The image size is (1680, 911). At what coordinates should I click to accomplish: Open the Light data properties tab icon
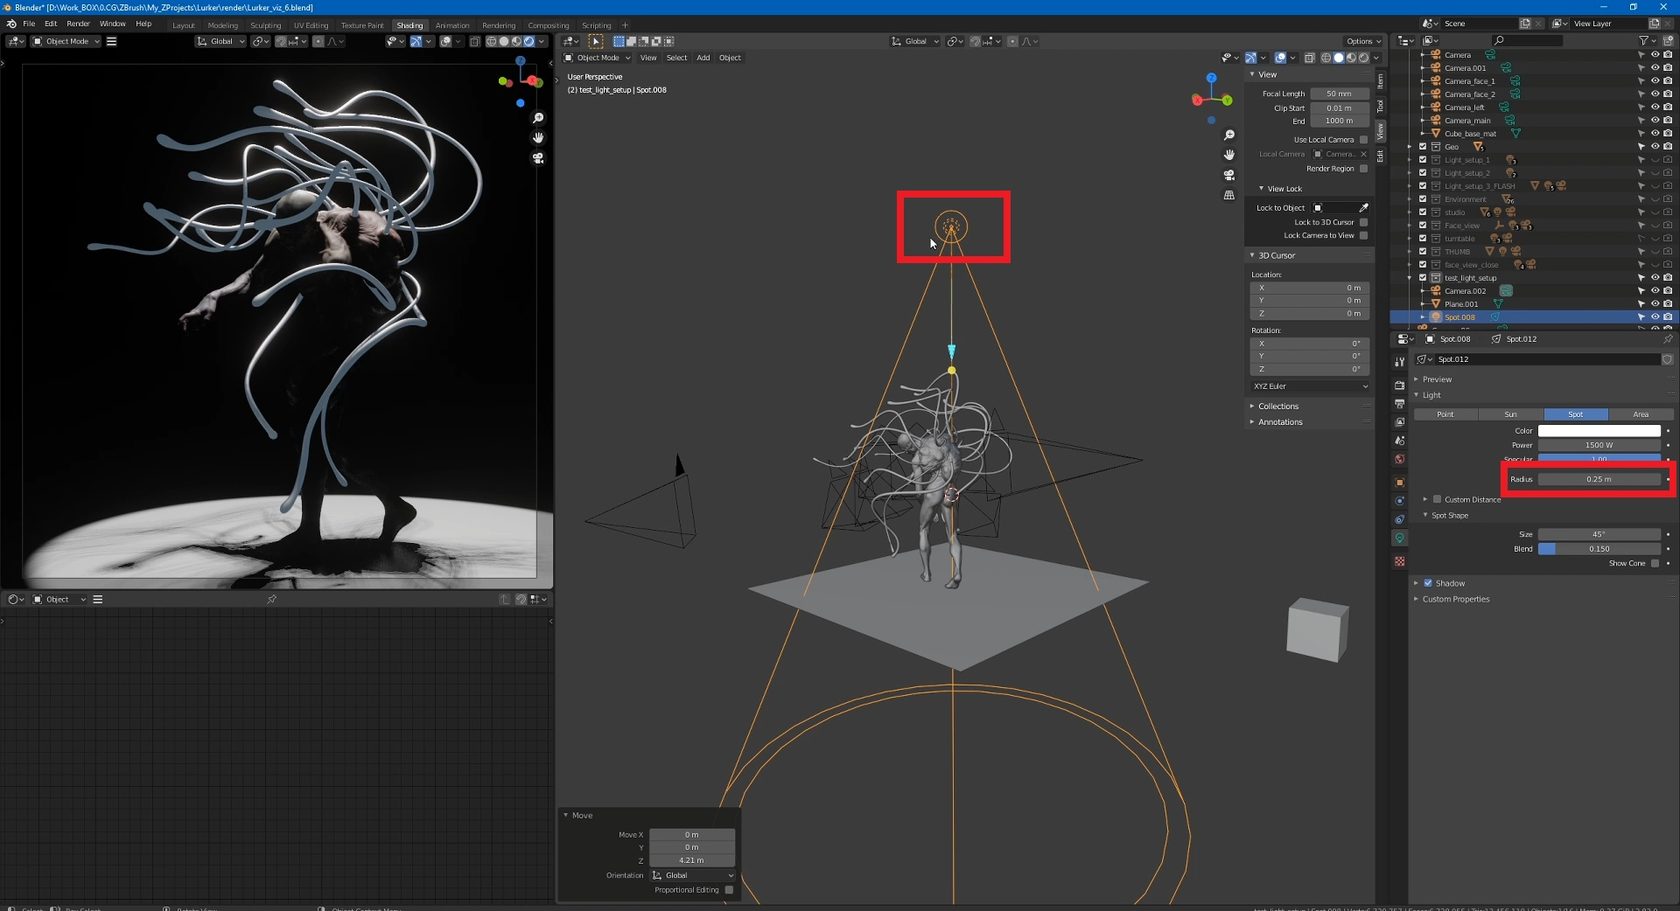click(1400, 539)
